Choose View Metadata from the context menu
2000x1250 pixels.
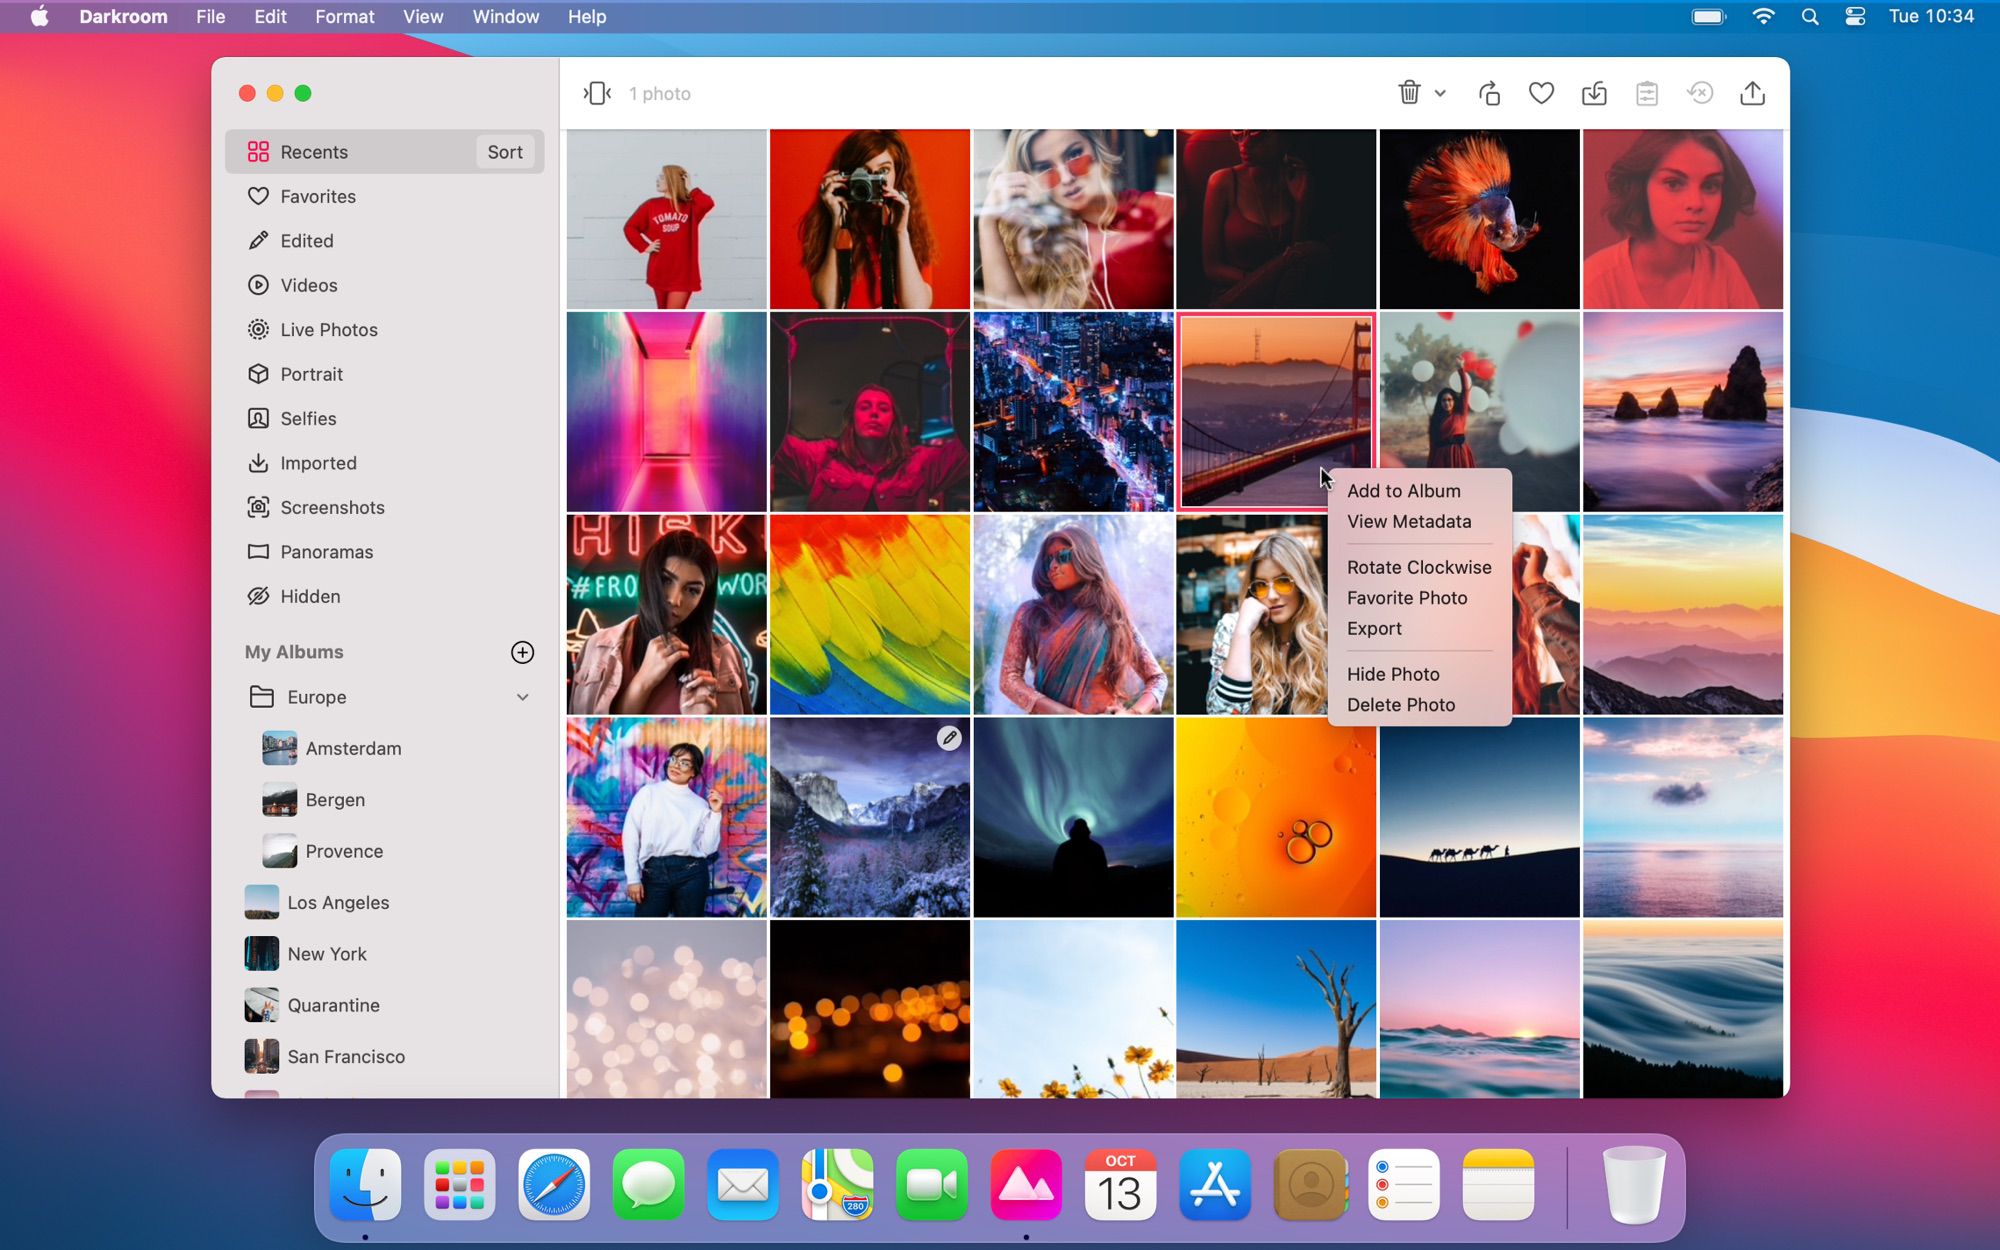coord(1409,521)
